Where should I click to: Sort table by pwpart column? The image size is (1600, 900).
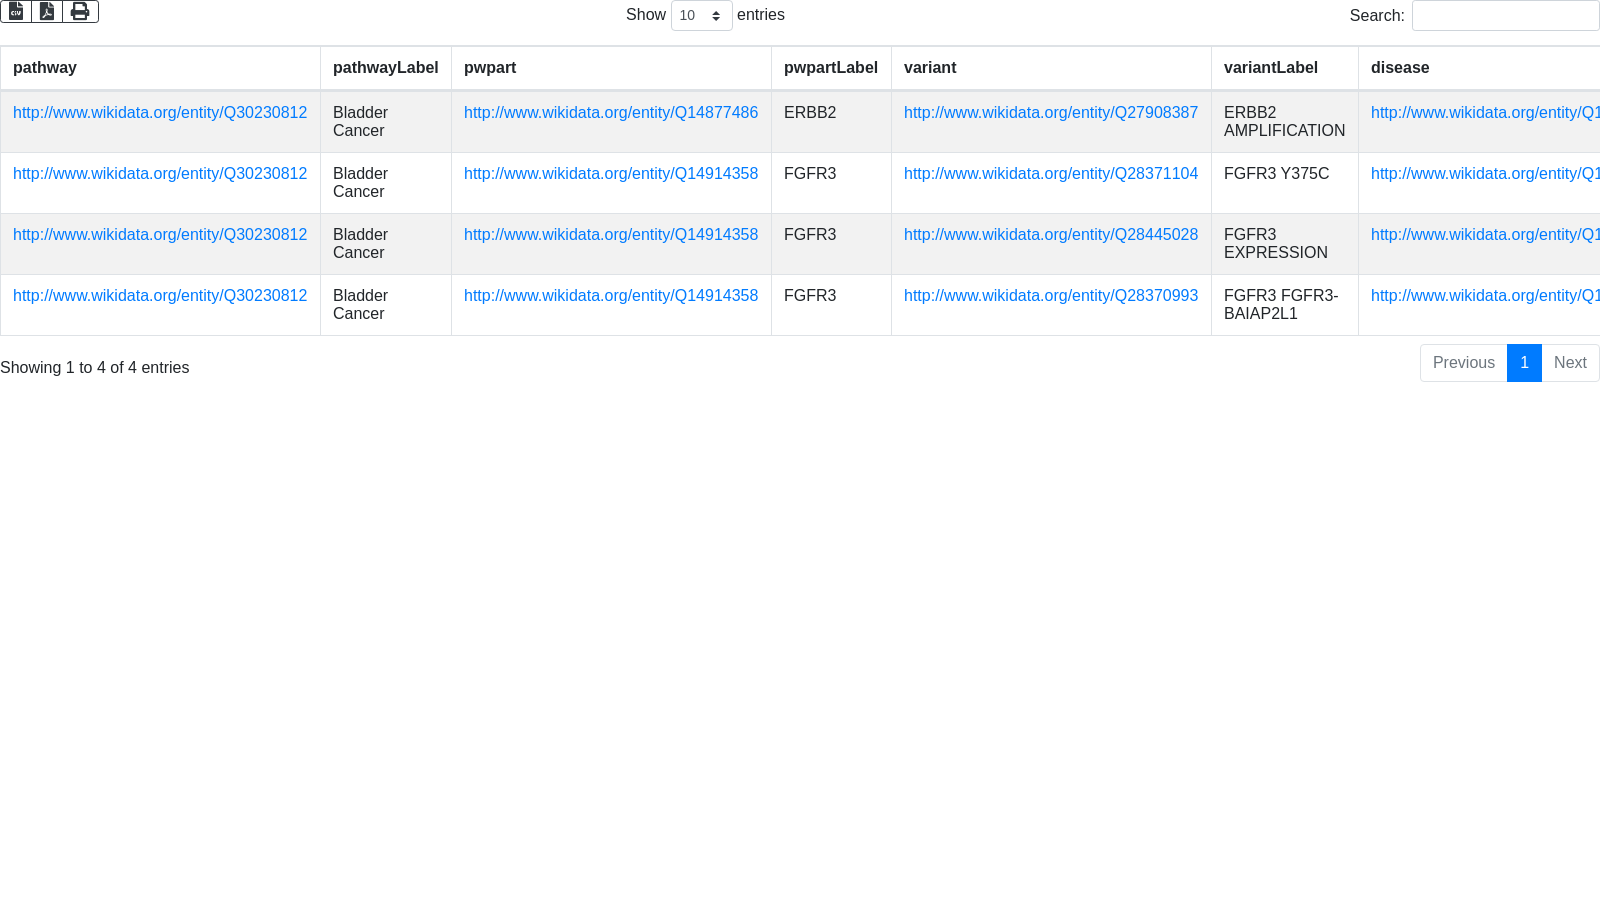pyautogui.click(x=490, y=68)
